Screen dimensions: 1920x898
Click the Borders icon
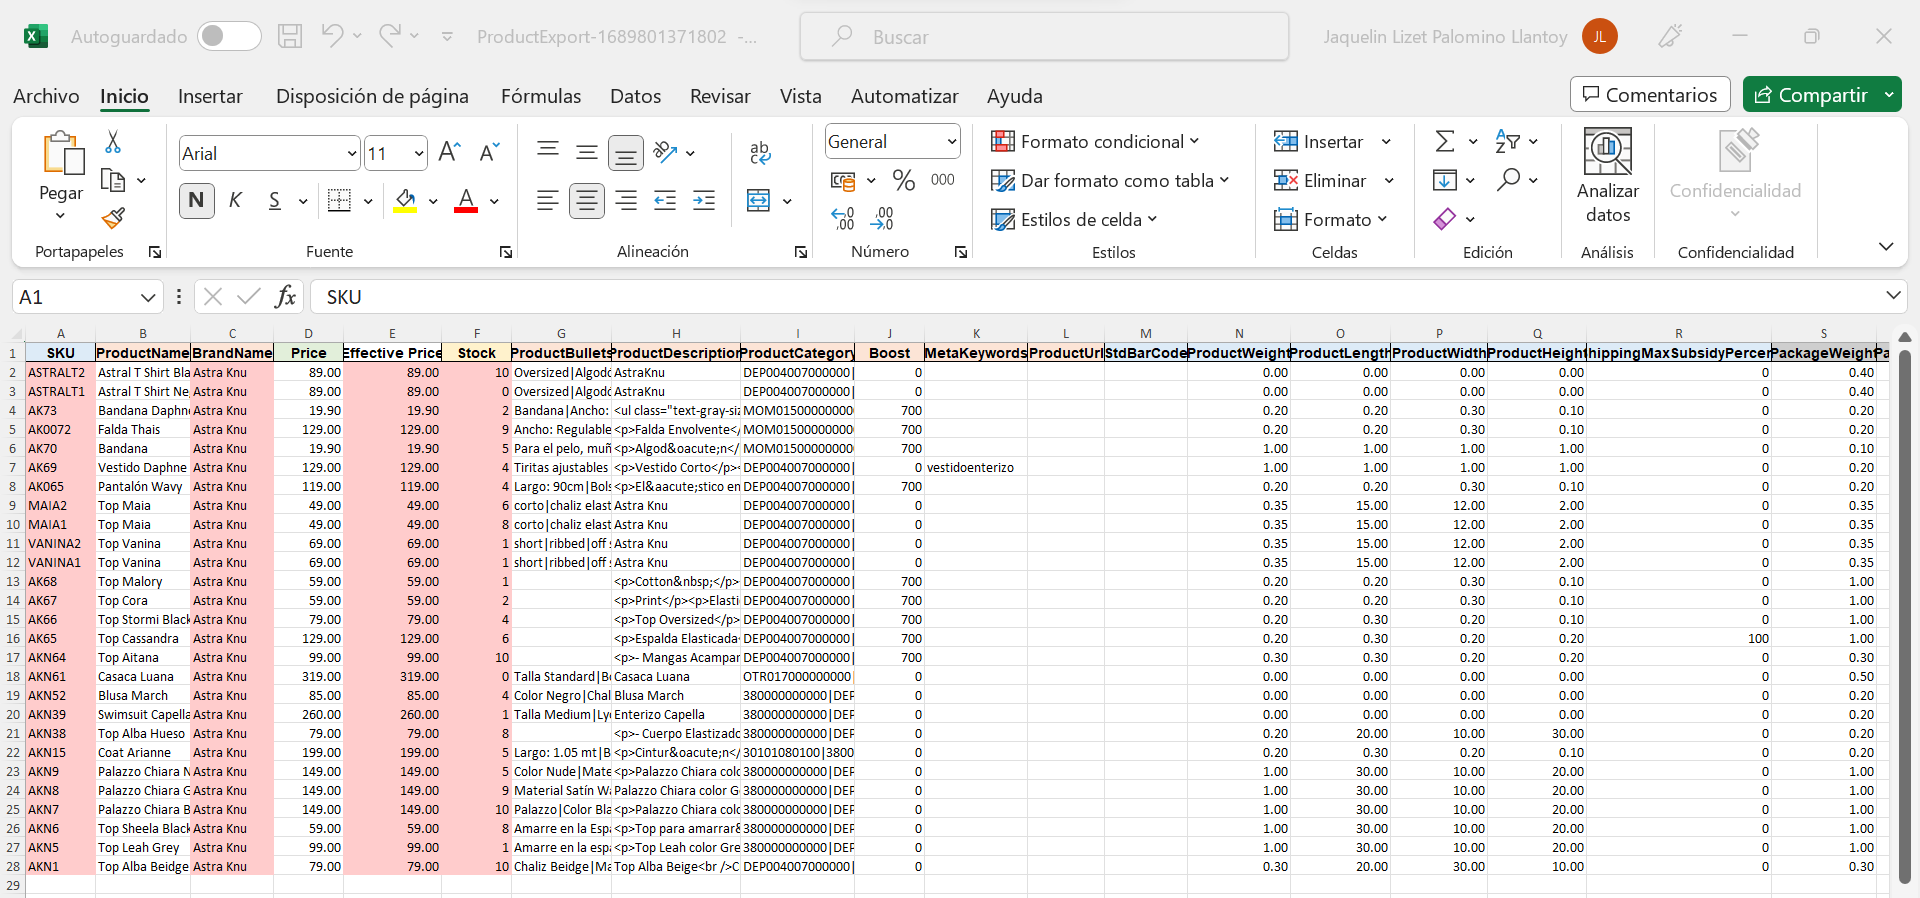340,200
